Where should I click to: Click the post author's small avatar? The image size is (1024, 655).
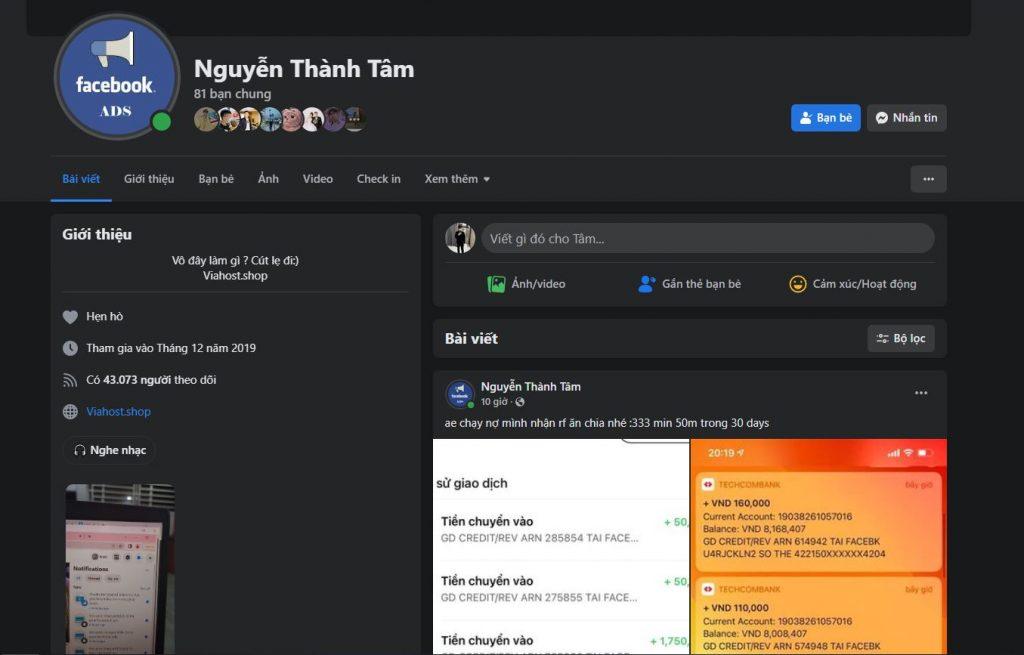460,394
